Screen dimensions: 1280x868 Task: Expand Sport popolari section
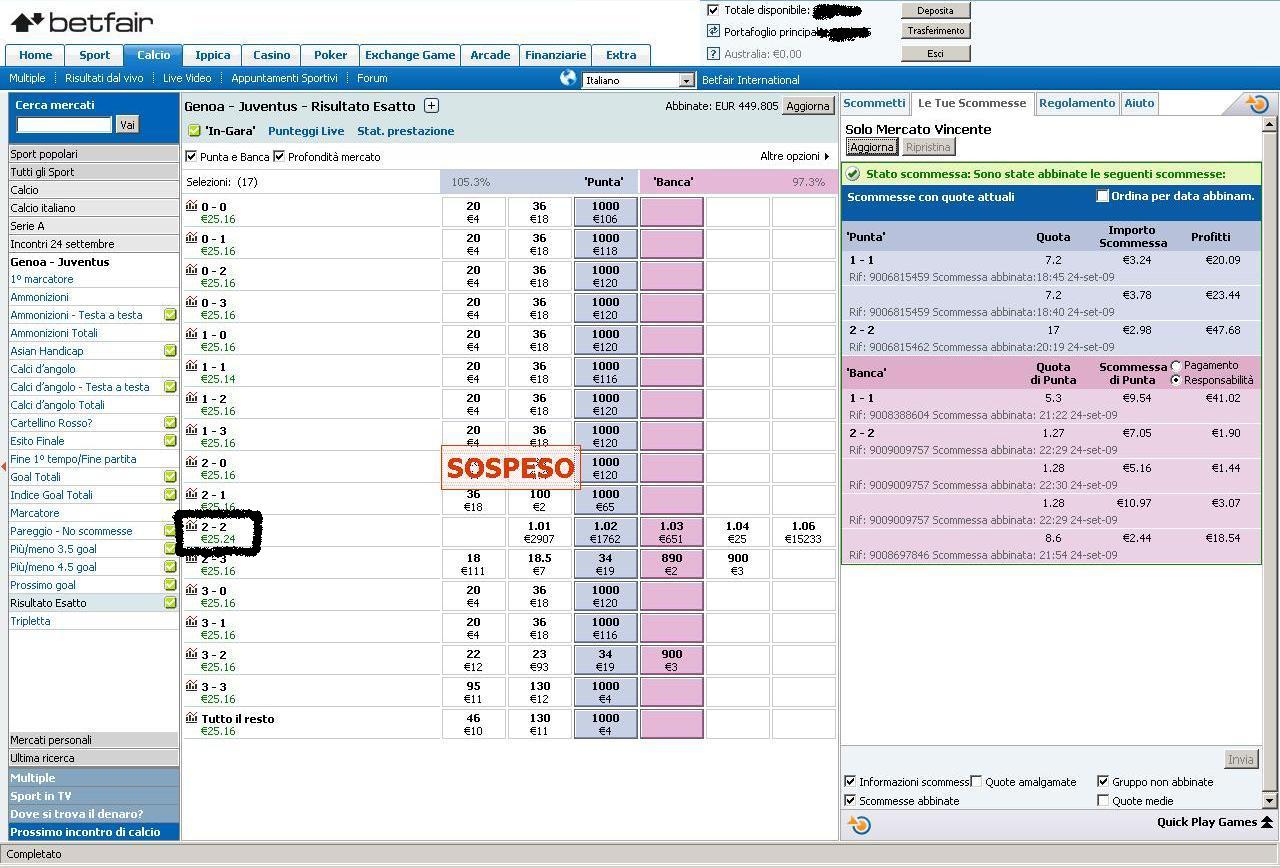(93, 154)
